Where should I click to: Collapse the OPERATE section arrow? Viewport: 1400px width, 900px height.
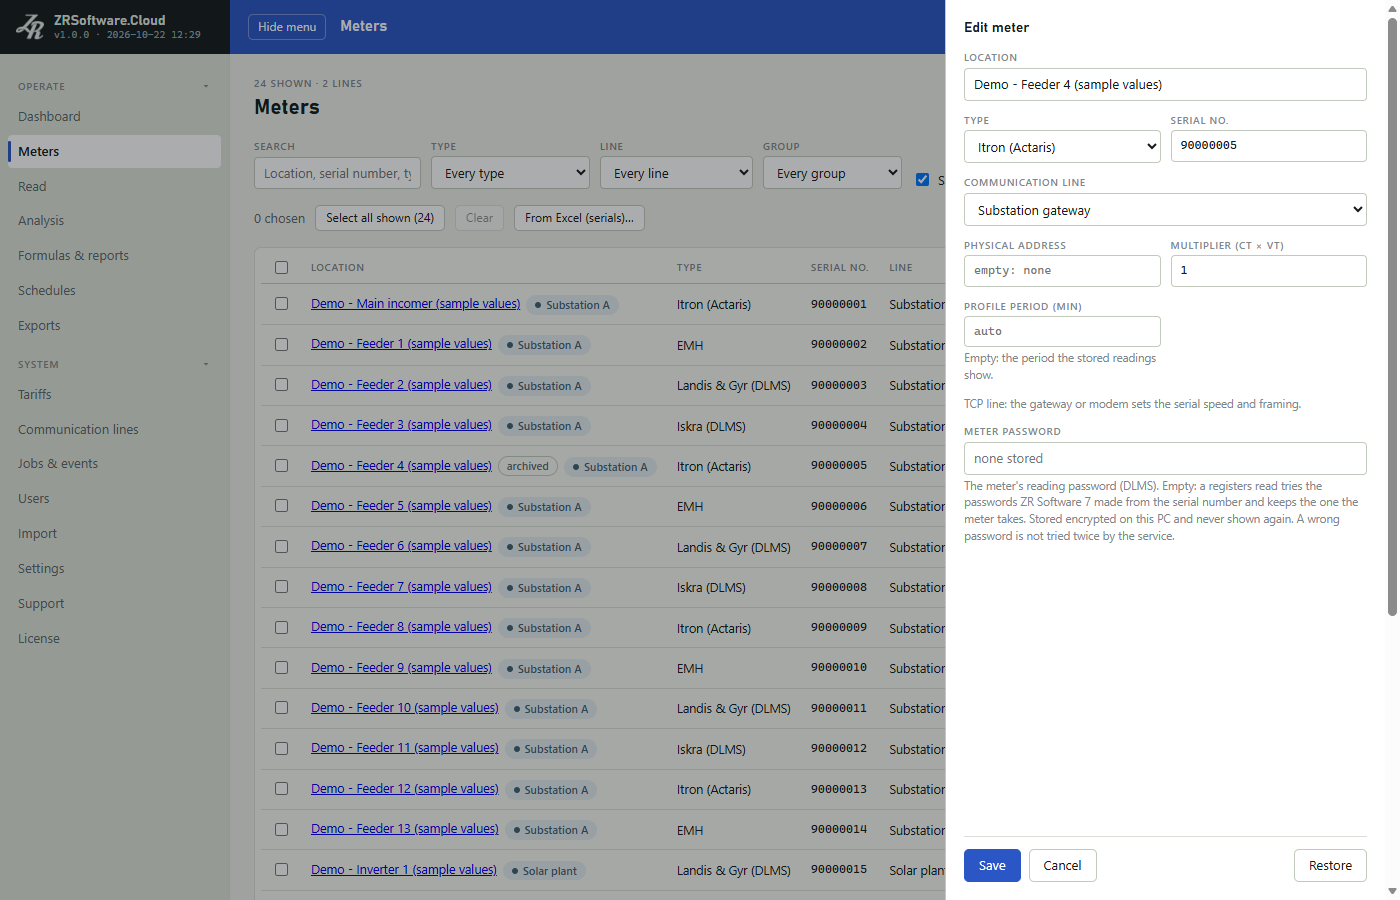(x=206, y=86)
